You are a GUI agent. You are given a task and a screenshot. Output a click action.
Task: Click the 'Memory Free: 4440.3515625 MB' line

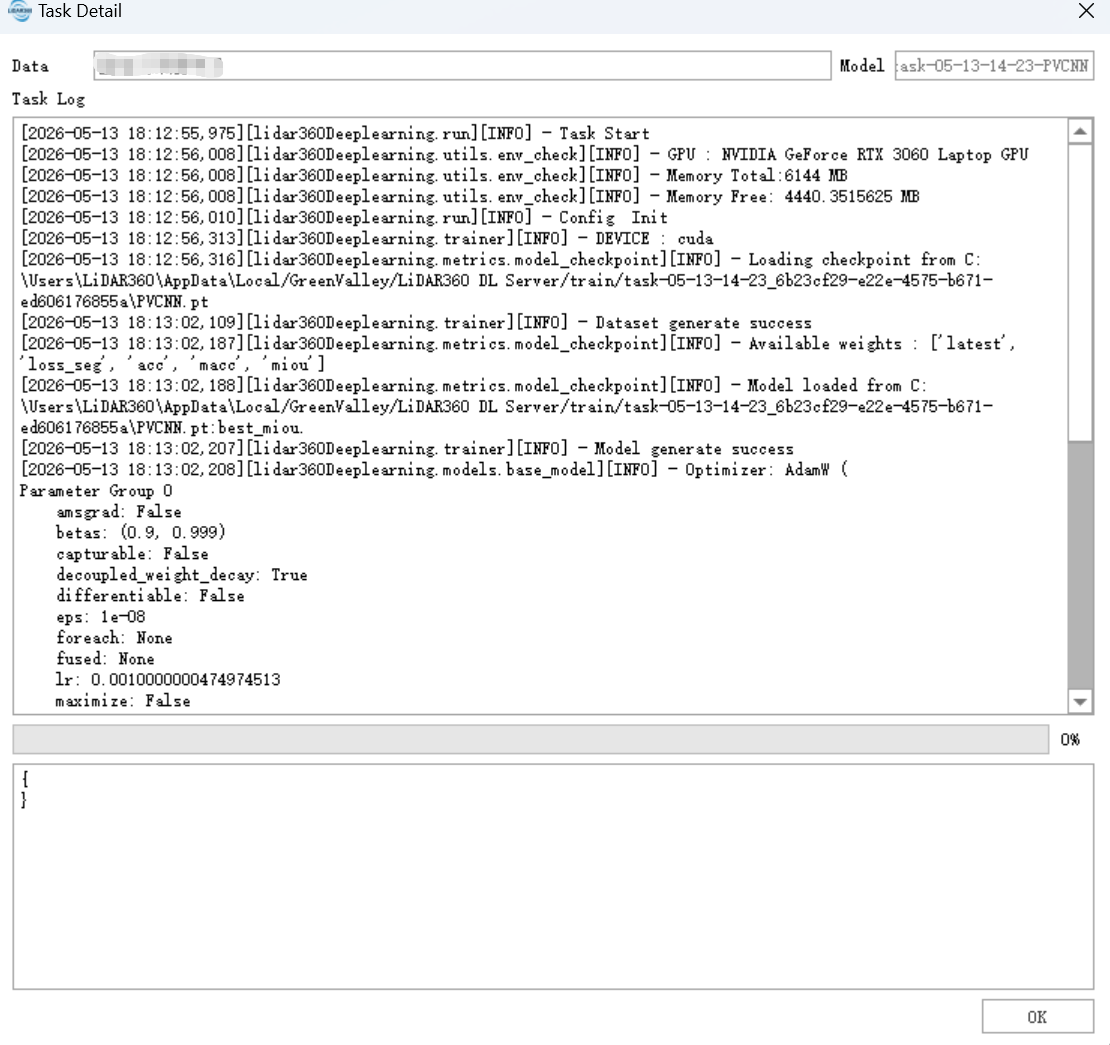(469, 197)
